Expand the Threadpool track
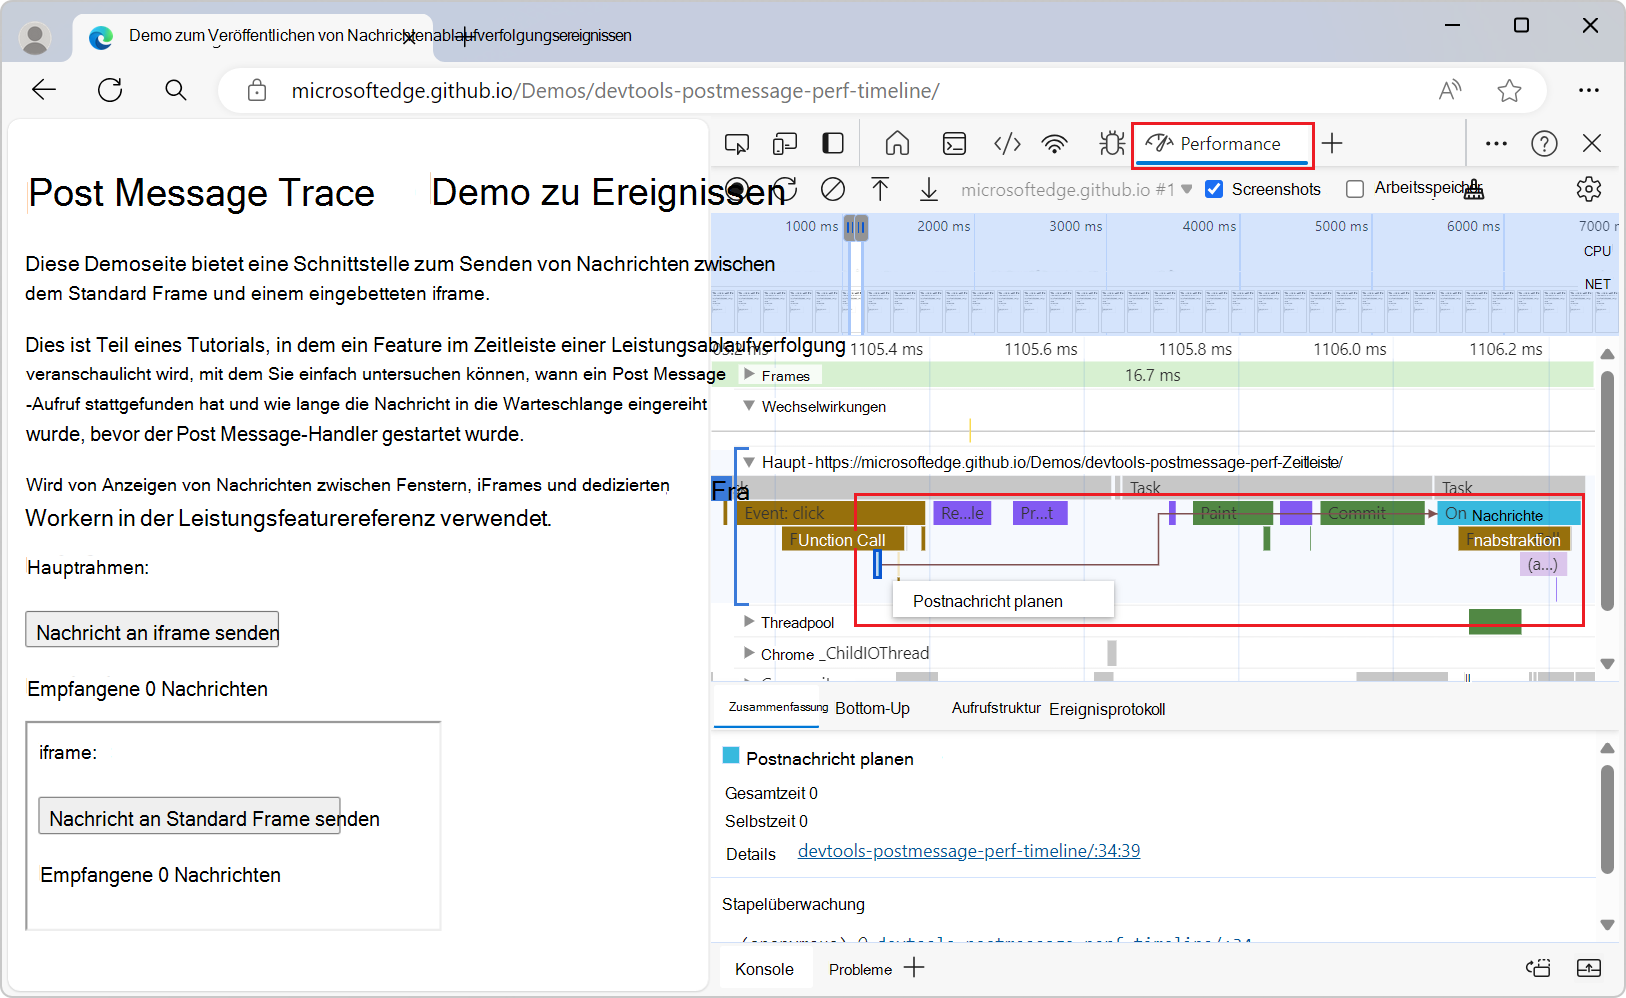 tap(749, 622)
